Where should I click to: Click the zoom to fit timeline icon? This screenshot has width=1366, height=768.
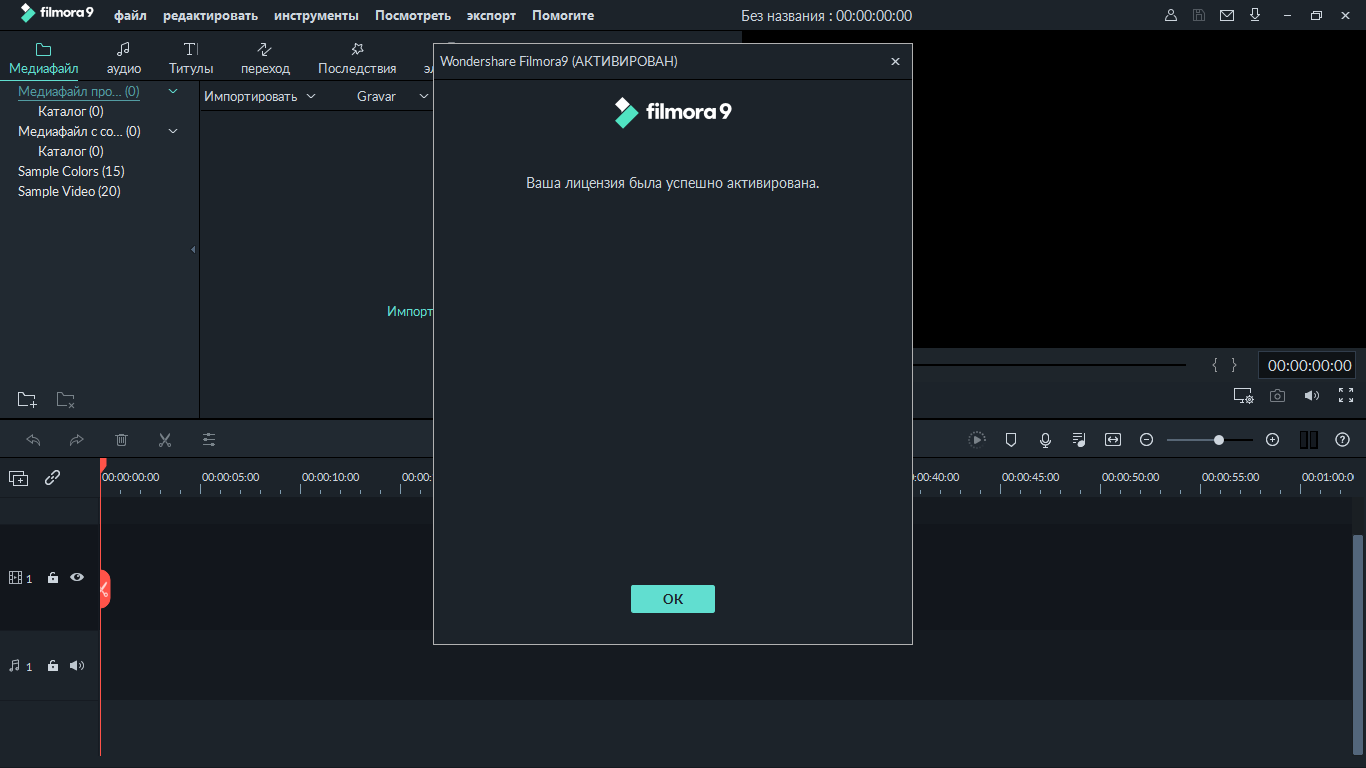point(1113,439)
